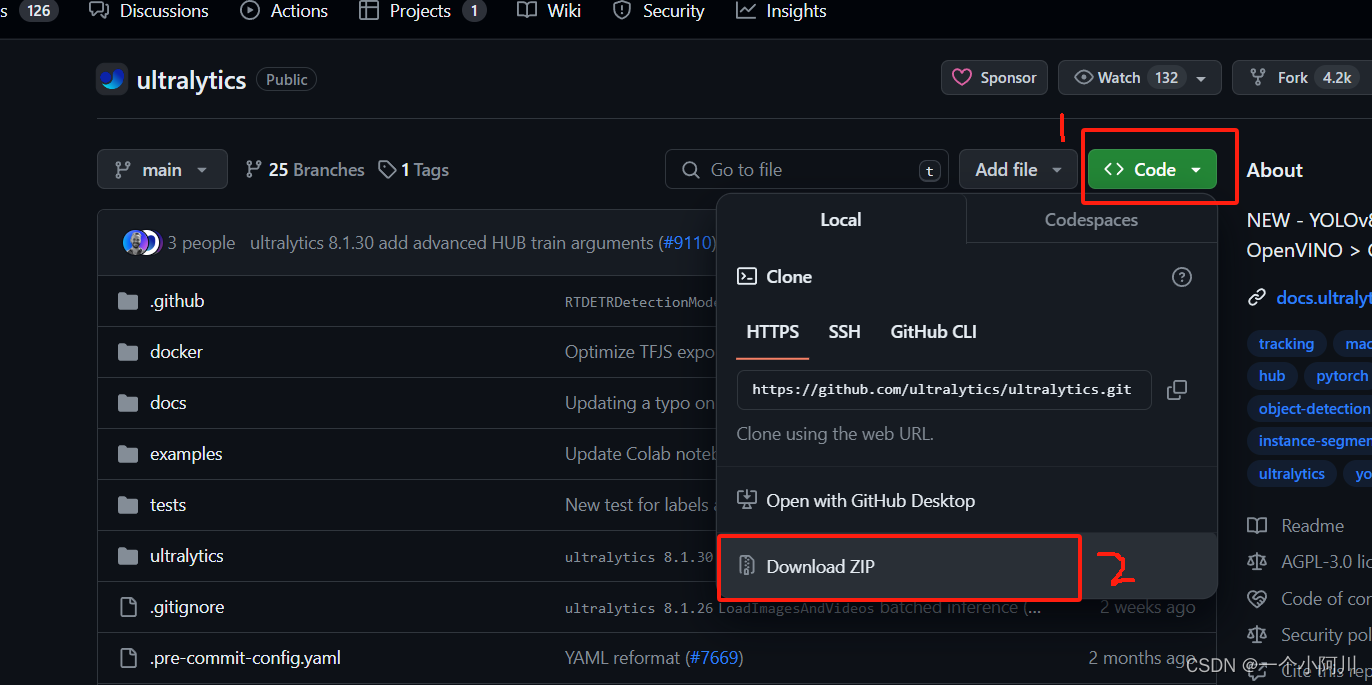Click the branch icon beside 25 Branches
The image size is (1372, 685).
point(254,170)
